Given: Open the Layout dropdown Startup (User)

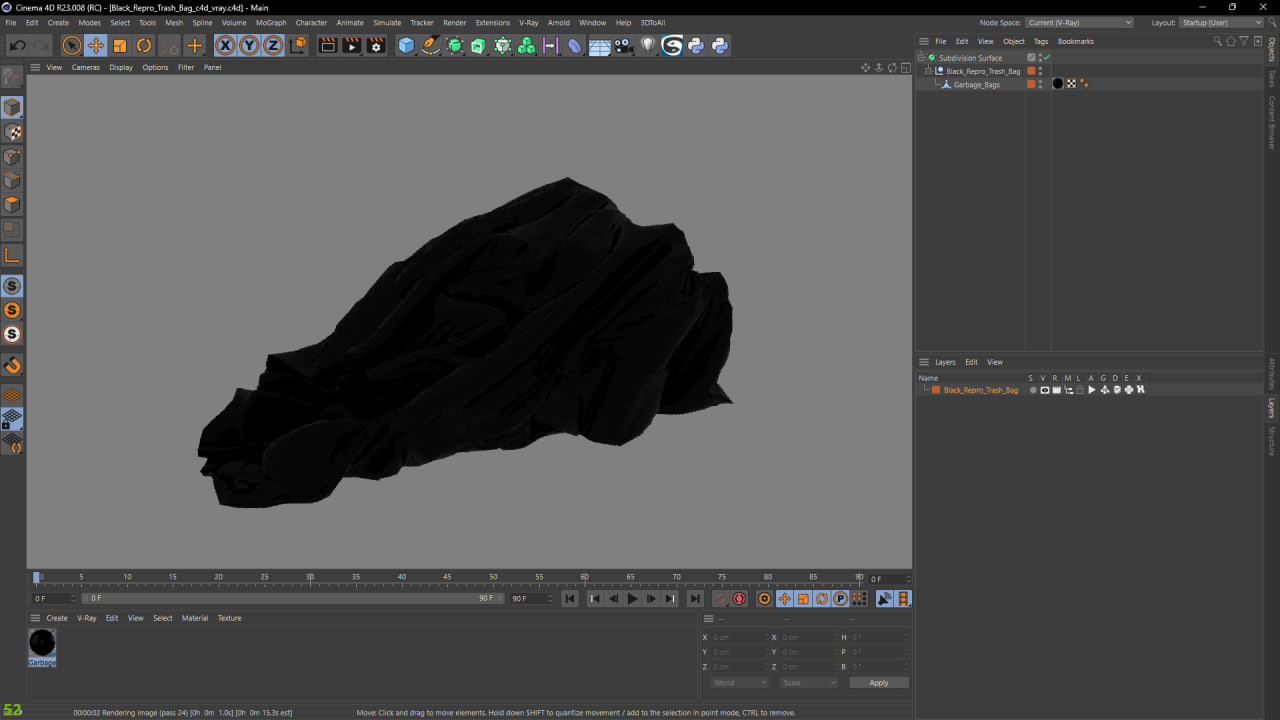Looking at the screenshot, I should tap(1221, 22).
